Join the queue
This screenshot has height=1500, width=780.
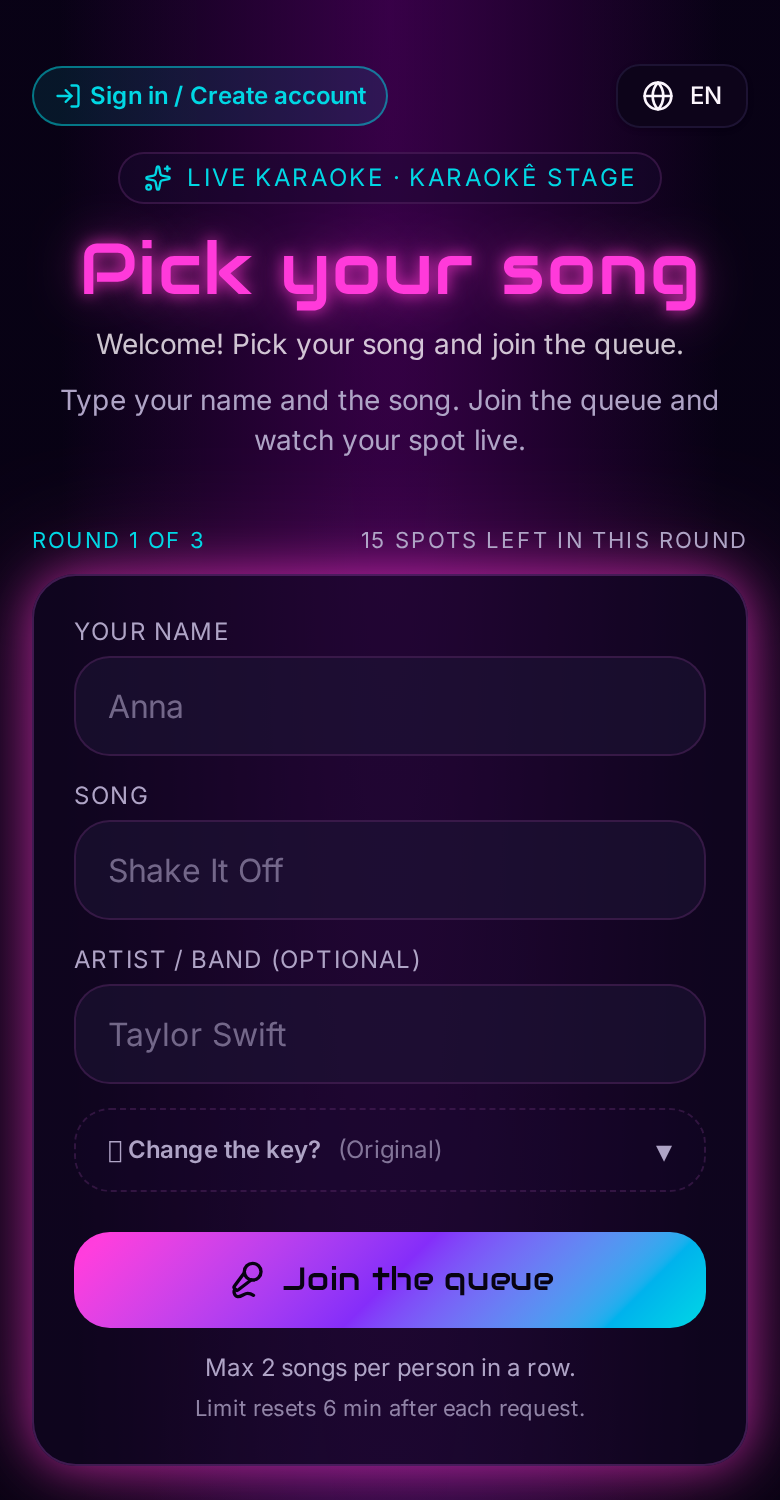click(390, 1280)
